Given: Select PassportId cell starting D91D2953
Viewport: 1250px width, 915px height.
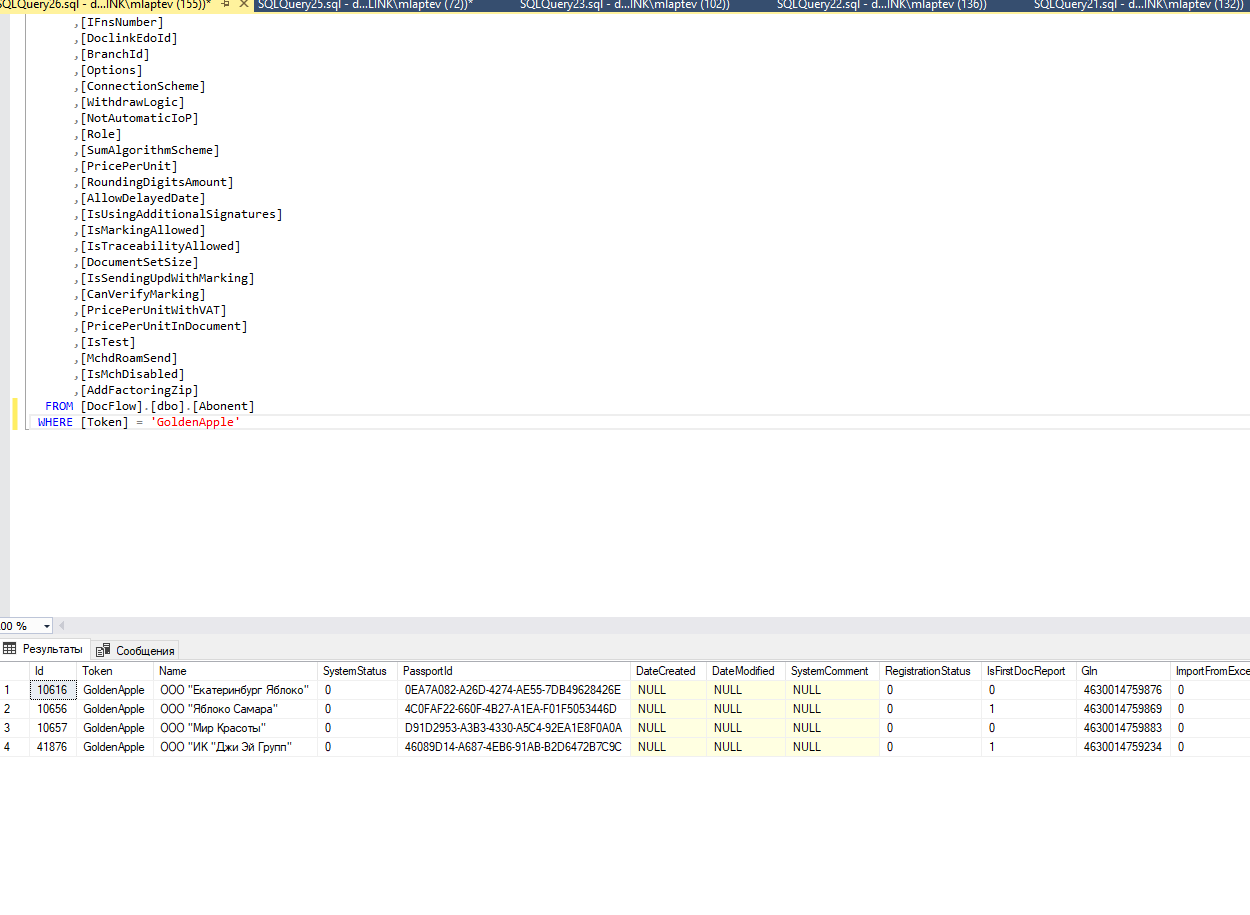Looking at the screenshot, I should (514, 728).
